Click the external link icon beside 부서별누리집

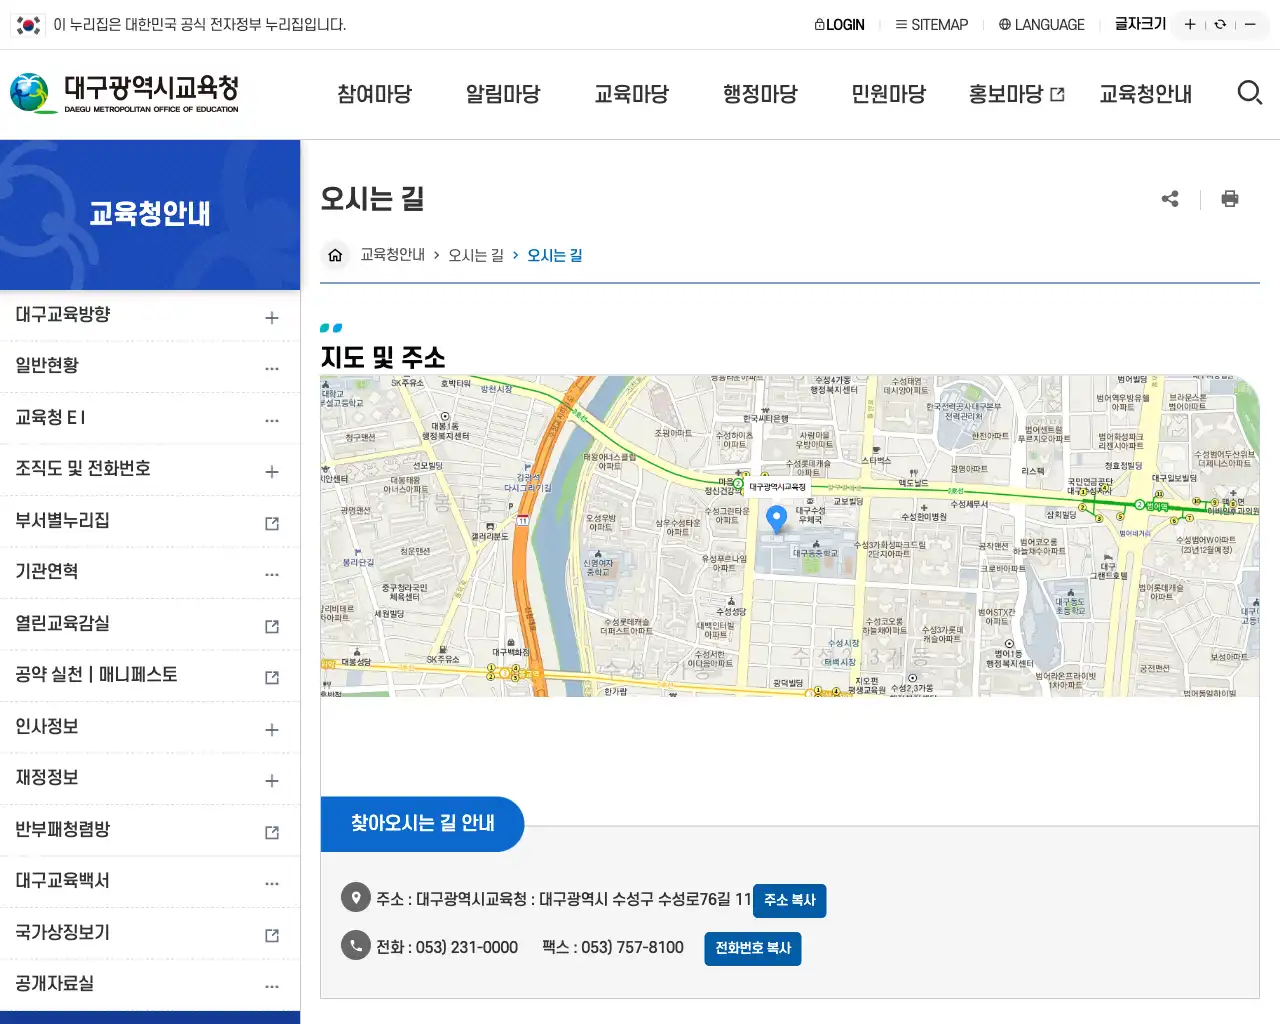tap(271, 521)
